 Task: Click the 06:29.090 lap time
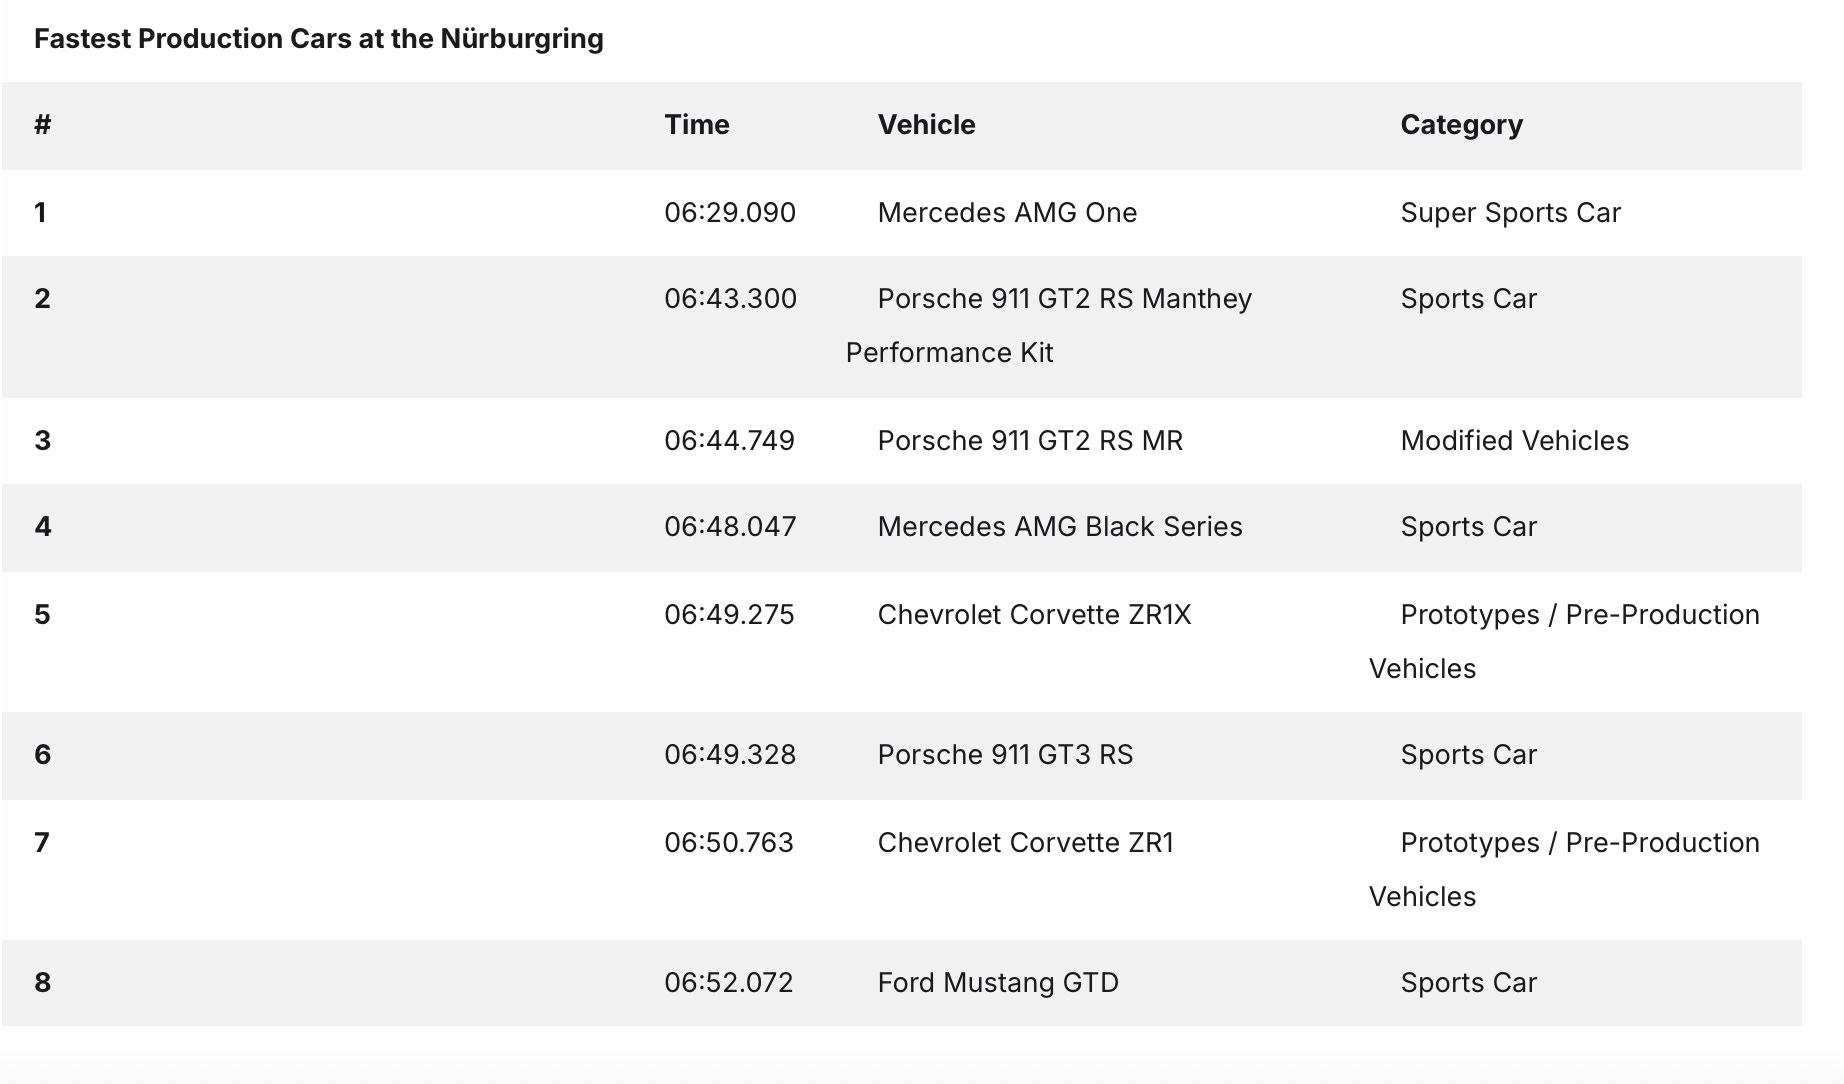730,213
